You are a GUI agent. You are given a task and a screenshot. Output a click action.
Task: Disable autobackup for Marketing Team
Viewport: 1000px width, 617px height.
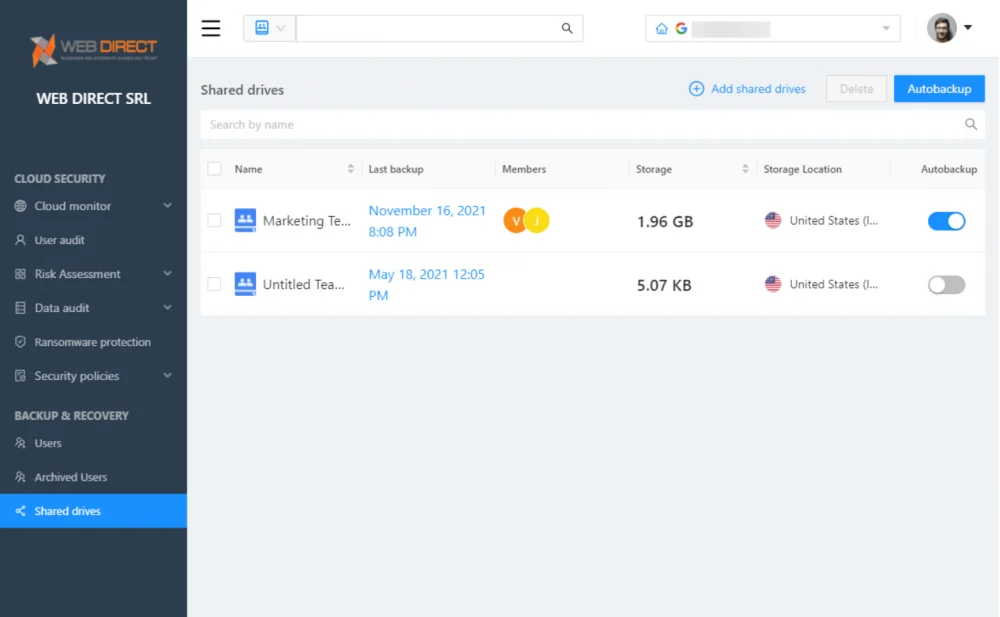click(946, 221)
